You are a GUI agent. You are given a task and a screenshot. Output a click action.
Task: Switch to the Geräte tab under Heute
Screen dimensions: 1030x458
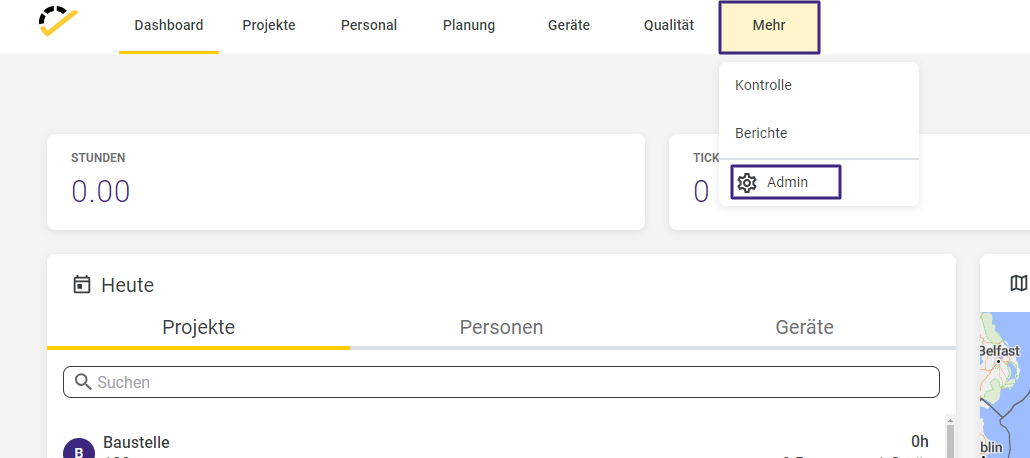[x=804, y=327]
